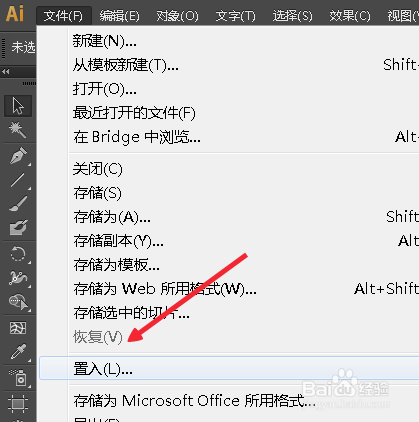This screenshot has width=419, height=422.
Task: Select the Artboard tool
Action: pos(18,403)
